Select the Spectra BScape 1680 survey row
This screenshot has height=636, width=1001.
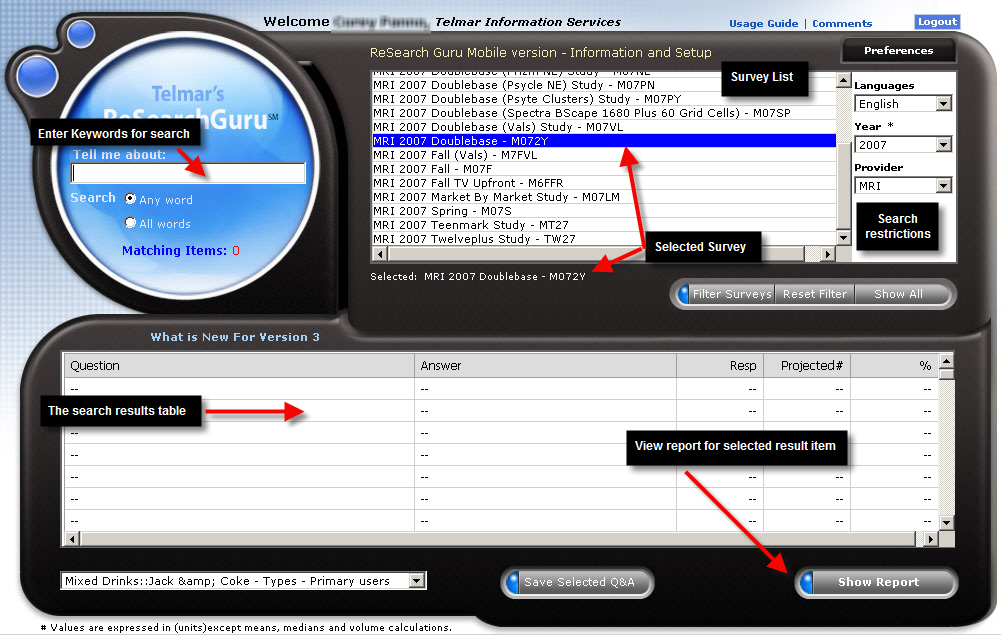tap(604, 113)
